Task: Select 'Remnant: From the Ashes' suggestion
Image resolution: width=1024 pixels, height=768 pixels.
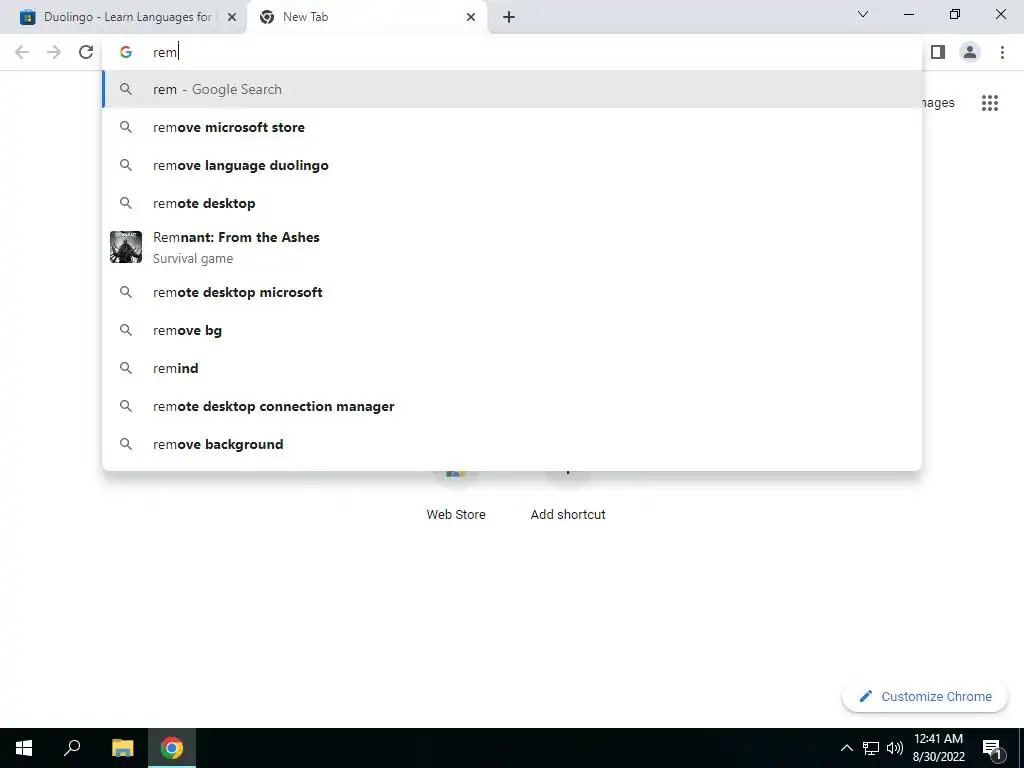Action: [513, 248]
